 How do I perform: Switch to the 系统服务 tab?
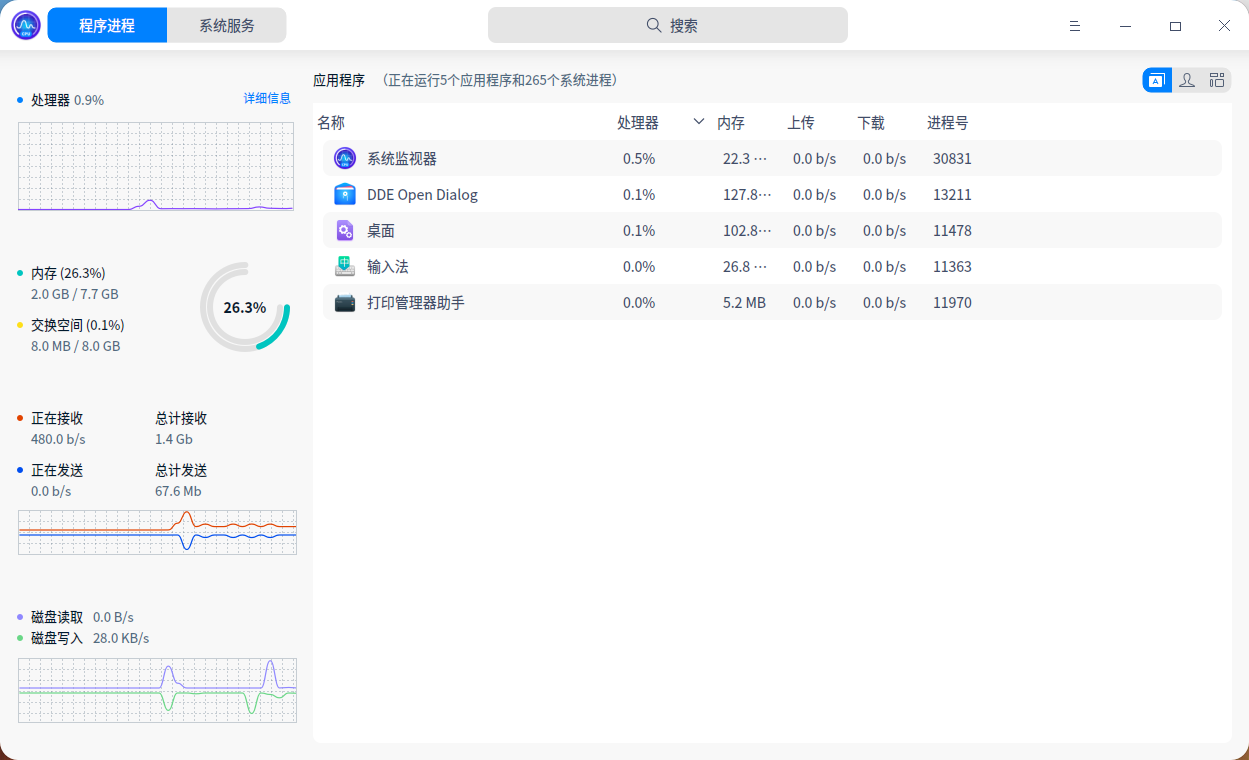pyautogui.click(x=227, y=24)
